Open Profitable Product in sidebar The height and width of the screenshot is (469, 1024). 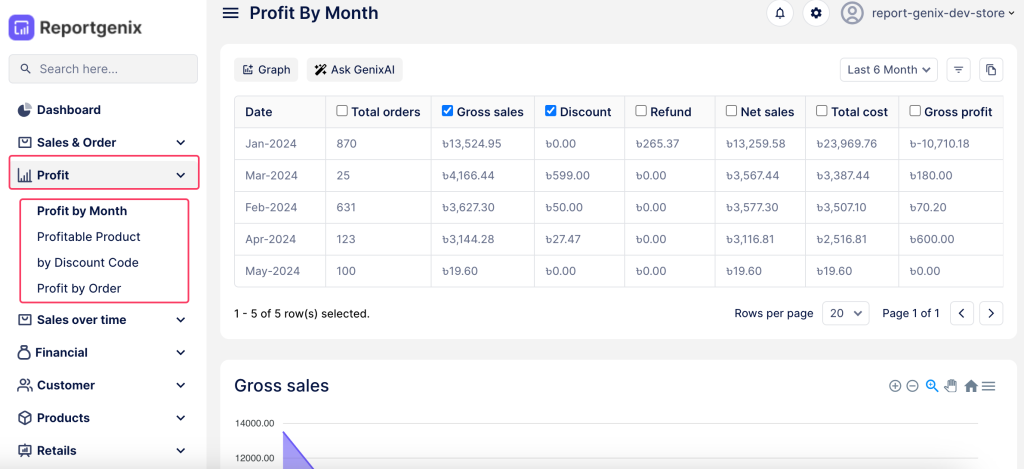coord(89,237)
